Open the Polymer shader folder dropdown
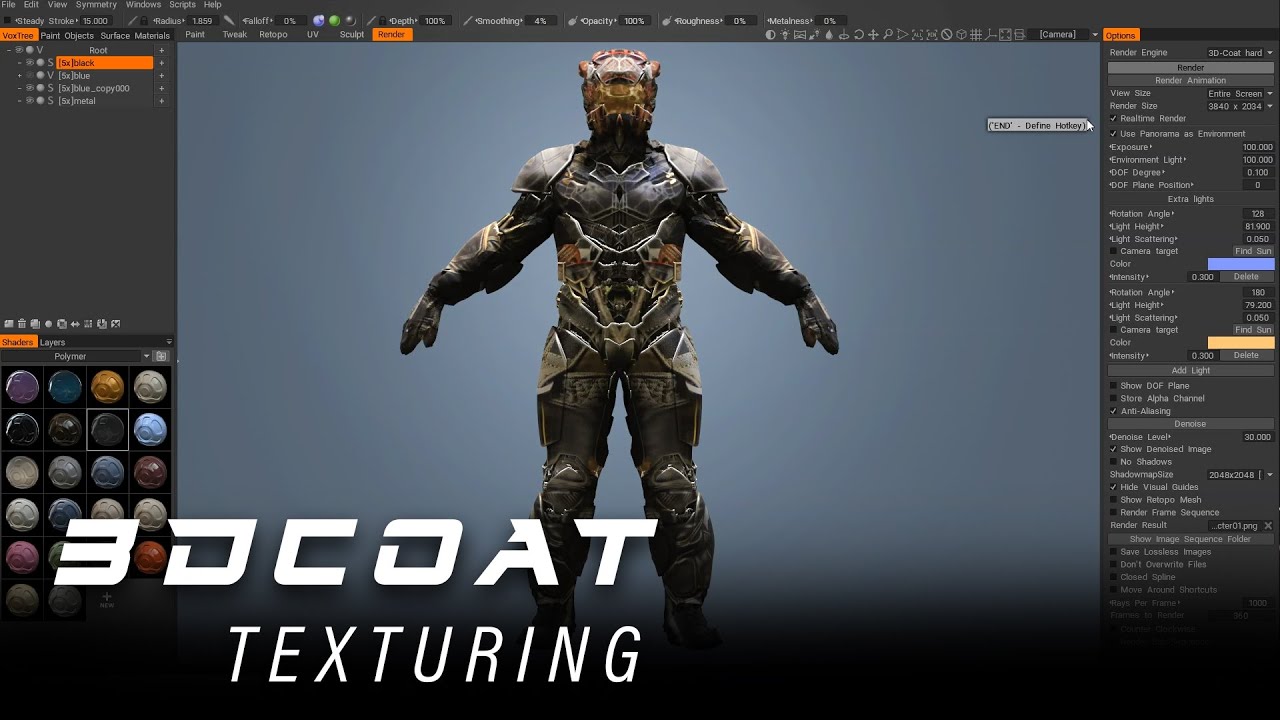Screen dimensions: 1280x720 [76, 356]
